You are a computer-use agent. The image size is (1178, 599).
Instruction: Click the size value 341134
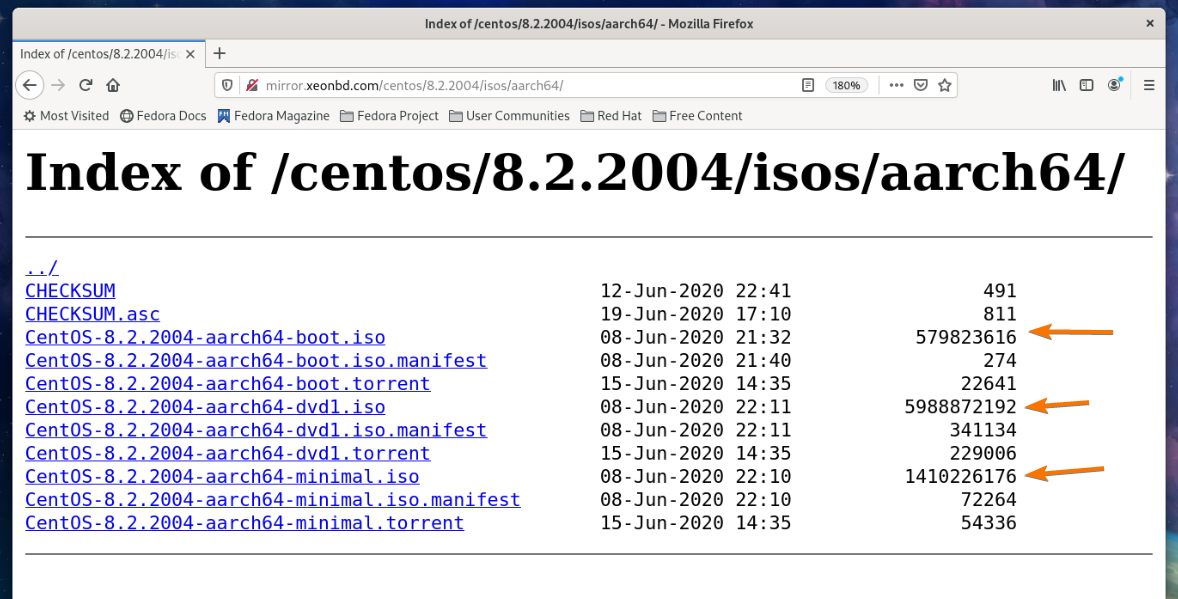tap(983, 431)
